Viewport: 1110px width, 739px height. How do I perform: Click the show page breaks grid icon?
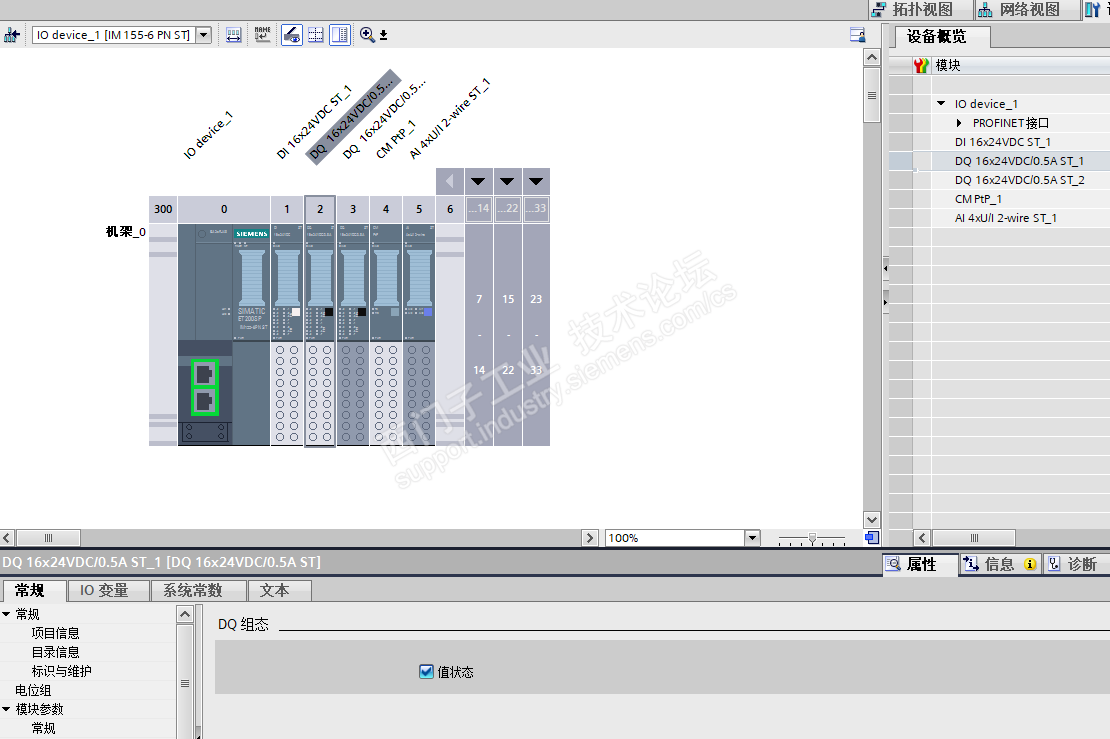pos(316,35)
